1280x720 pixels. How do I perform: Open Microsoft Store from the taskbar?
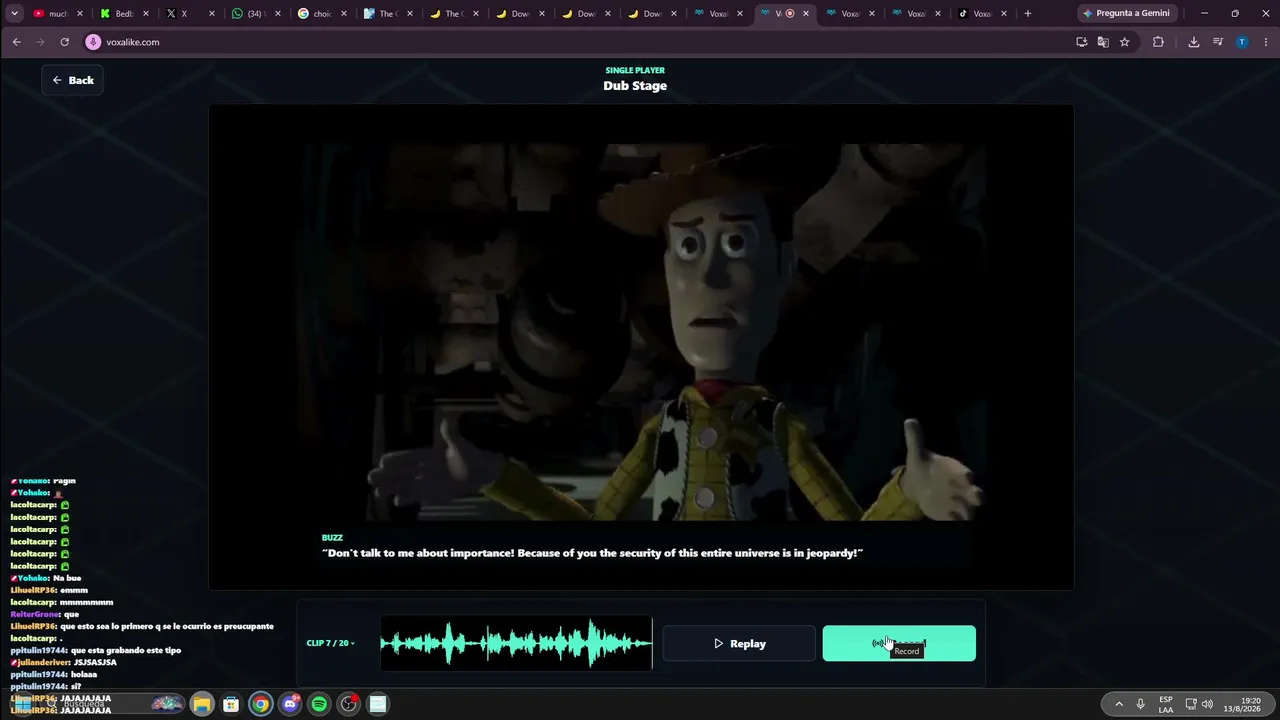tap(231, 704)
